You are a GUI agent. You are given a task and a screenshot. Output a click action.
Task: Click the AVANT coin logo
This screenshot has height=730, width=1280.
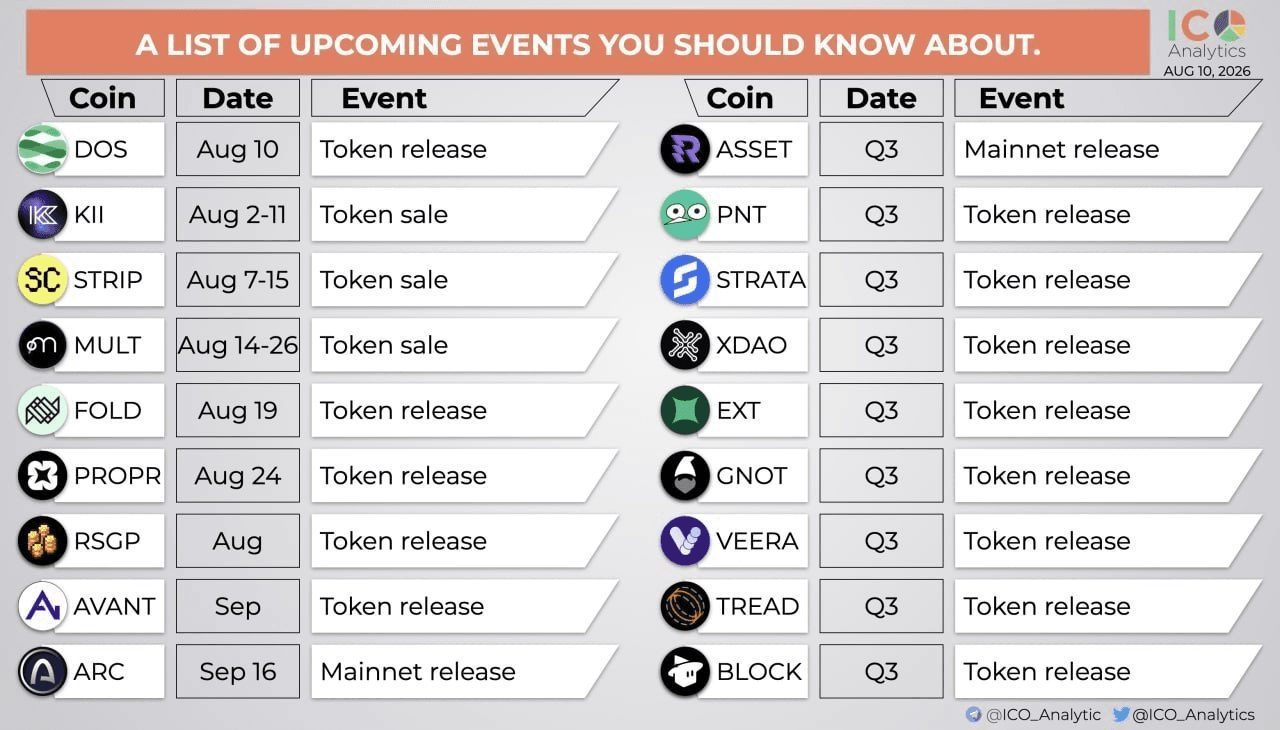pos(43,607)
